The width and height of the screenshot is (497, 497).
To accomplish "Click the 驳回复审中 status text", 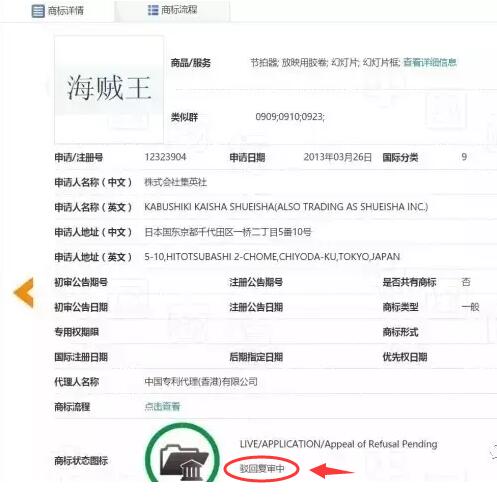I will tap(262, 469).
